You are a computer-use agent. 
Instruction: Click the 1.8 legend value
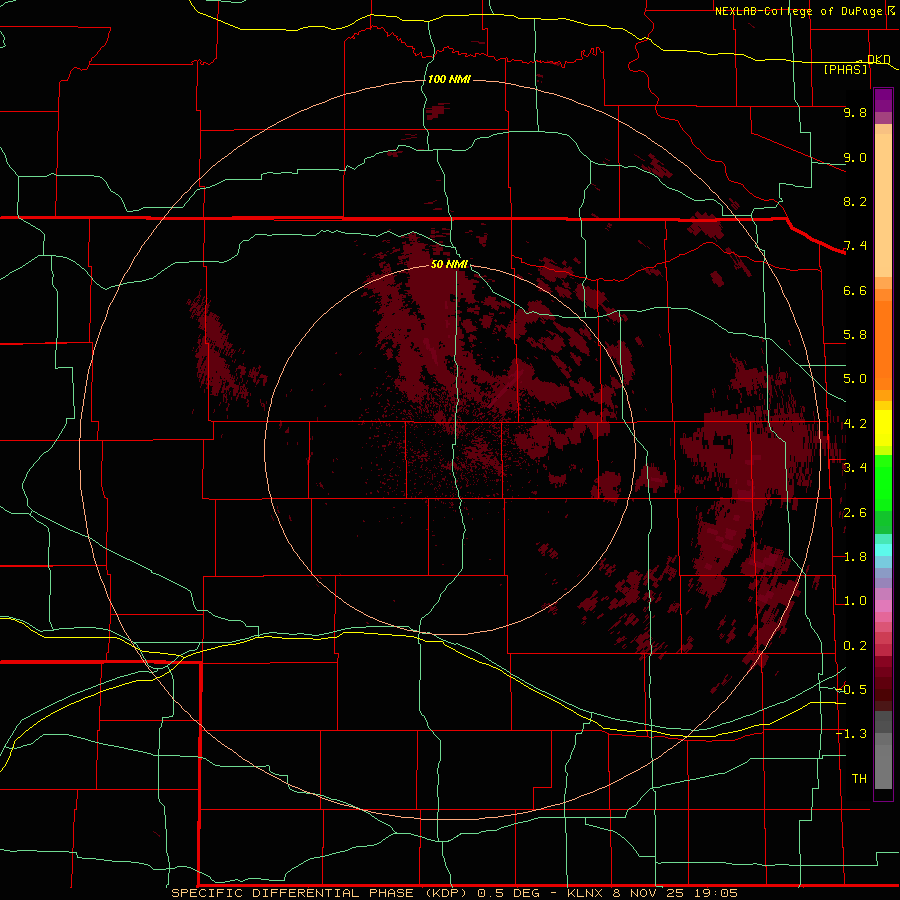coord(855,557)
